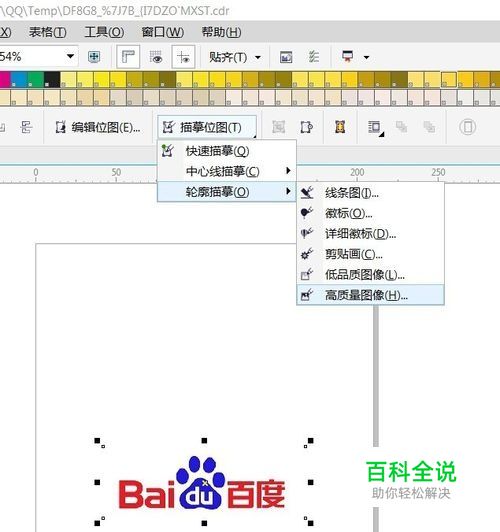Click the logo trace icon in the submenu
This screenshot has width=500, height=532.
click(x=307, y=212)
